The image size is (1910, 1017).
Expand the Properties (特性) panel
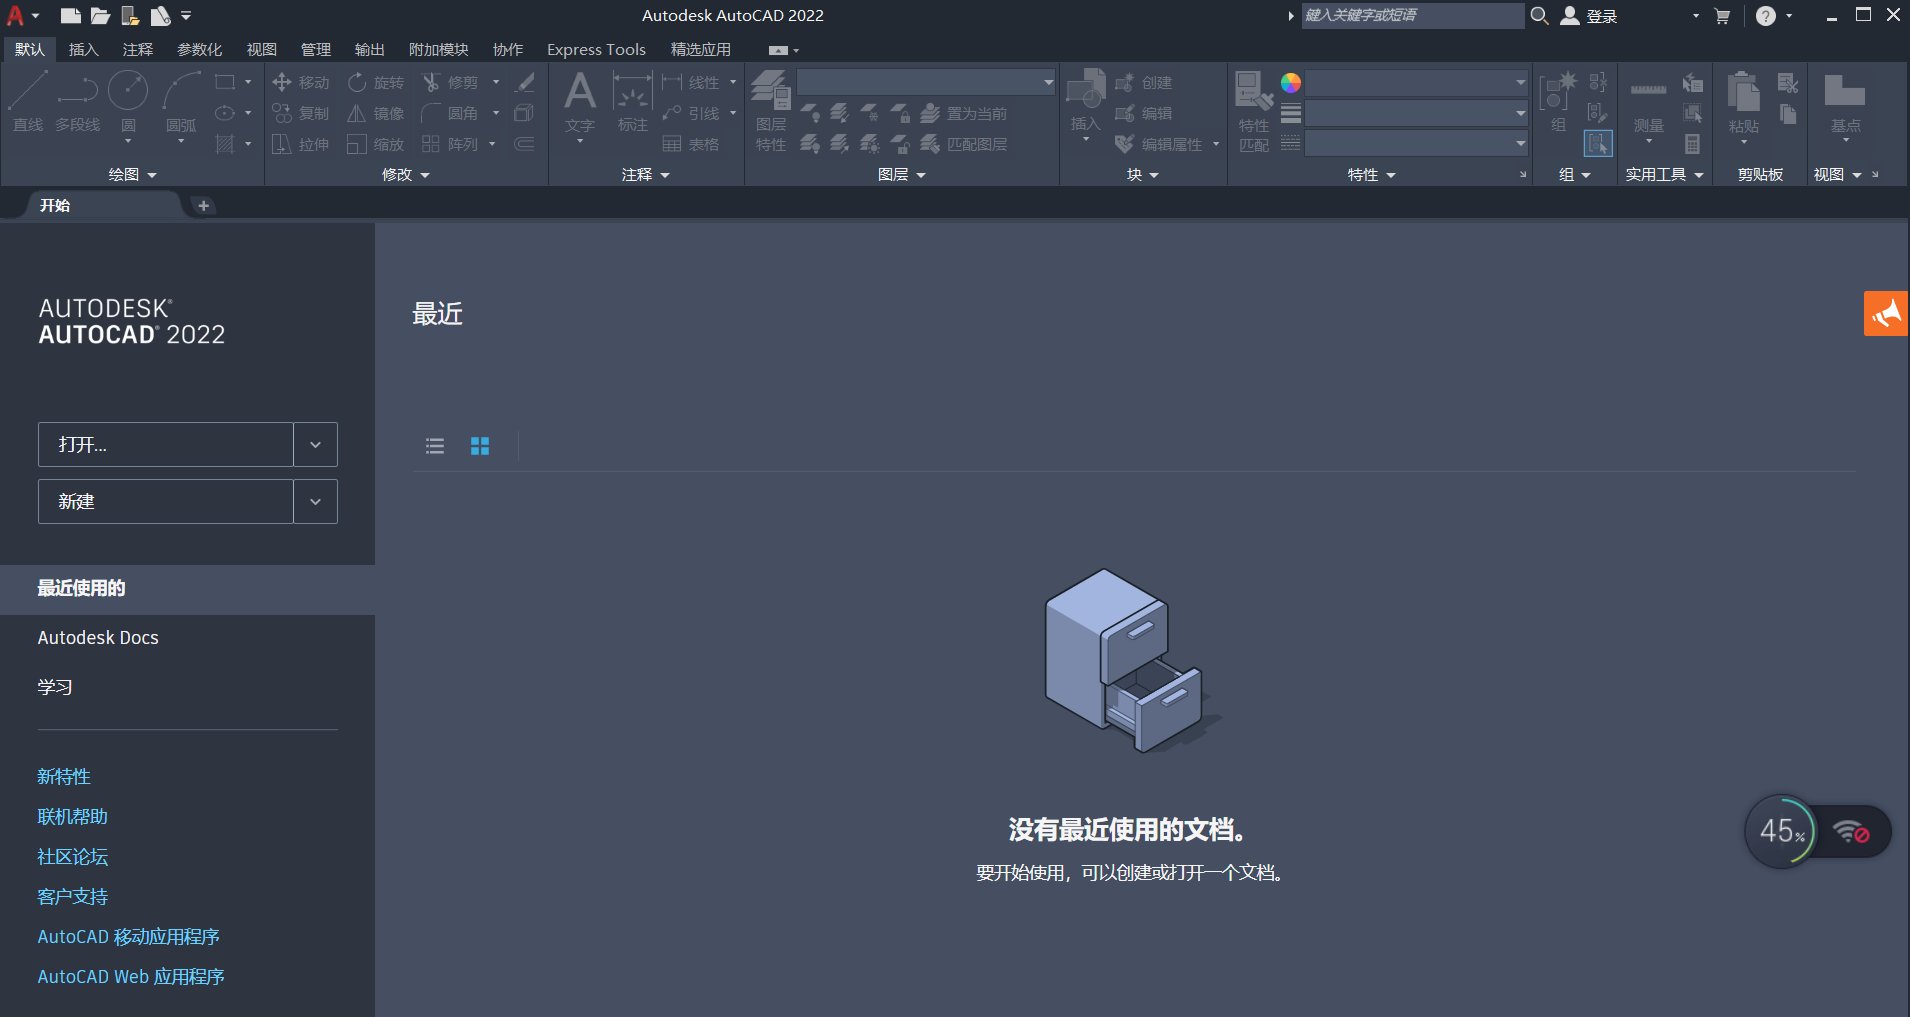tap(1371, 174)
